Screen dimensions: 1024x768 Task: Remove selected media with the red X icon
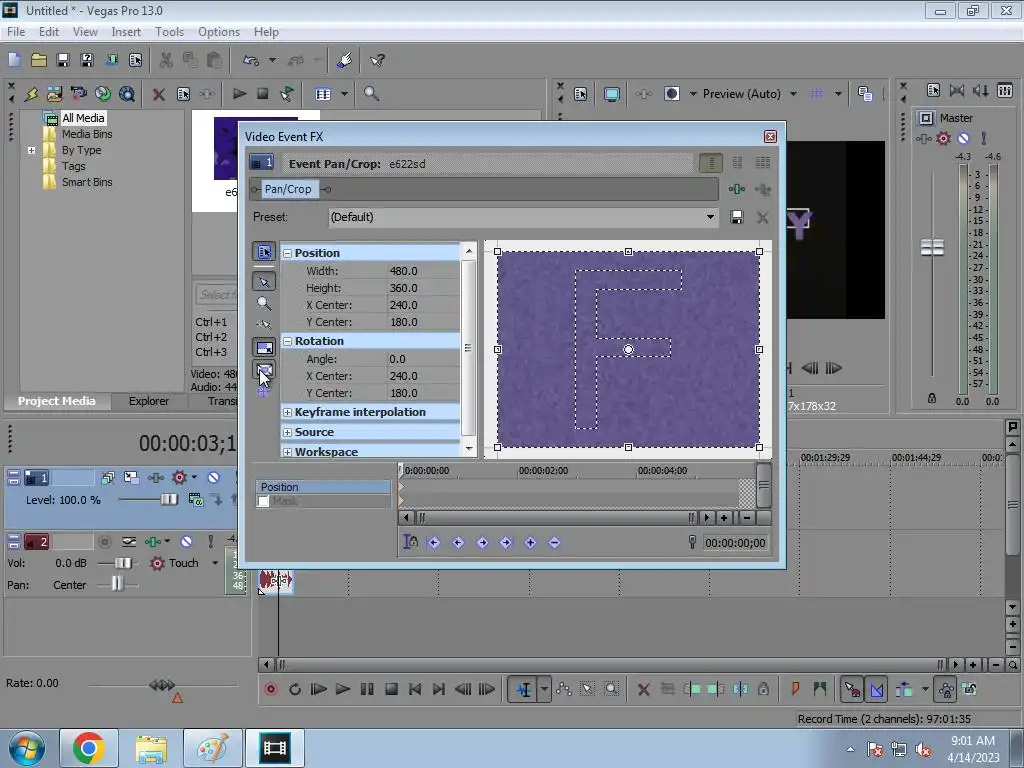[158, 95]
